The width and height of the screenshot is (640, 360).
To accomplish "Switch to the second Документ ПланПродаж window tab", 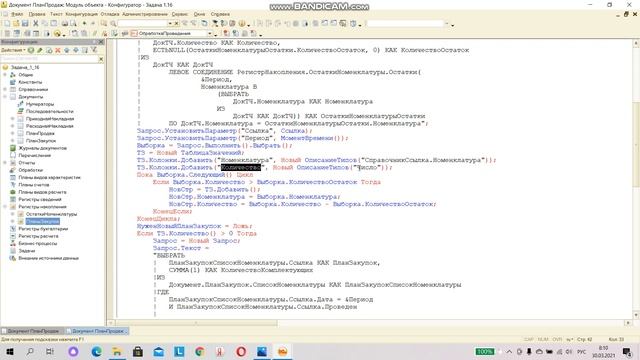I will (97, 331).
